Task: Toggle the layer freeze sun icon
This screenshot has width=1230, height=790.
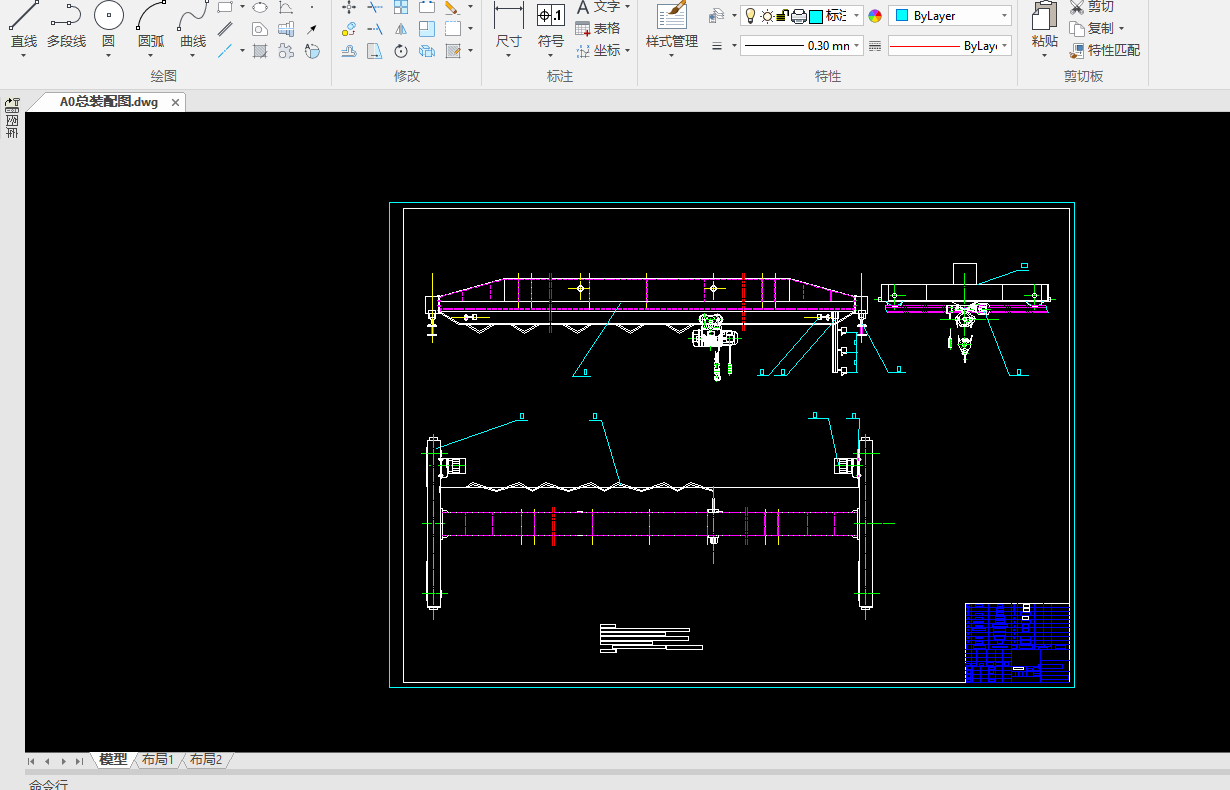Action: 766,16
